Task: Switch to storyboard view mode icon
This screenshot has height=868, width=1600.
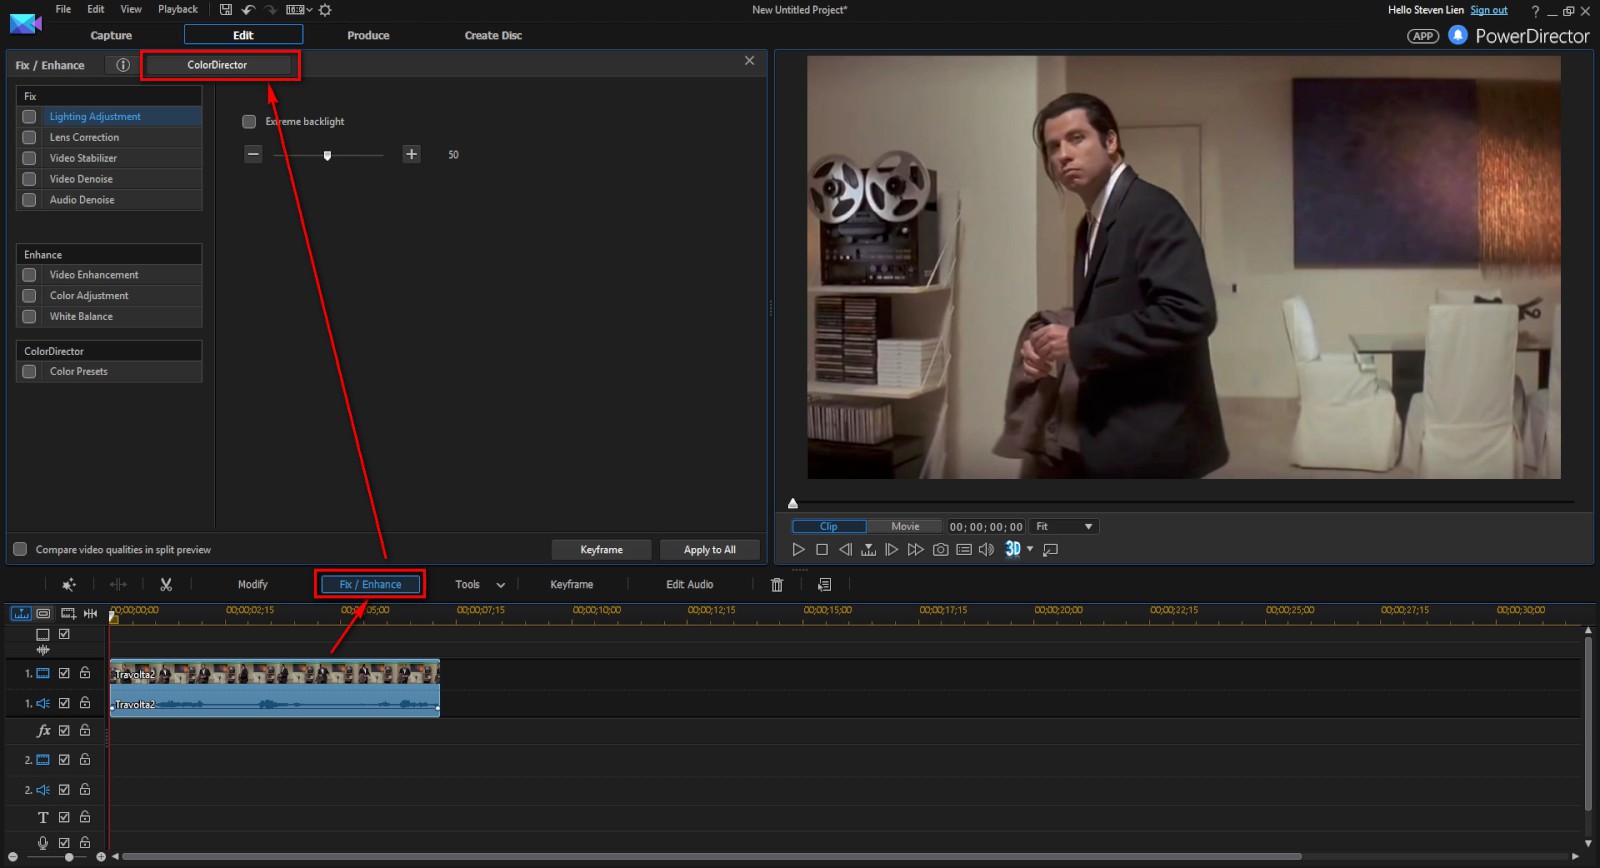Action: (43, 613)
